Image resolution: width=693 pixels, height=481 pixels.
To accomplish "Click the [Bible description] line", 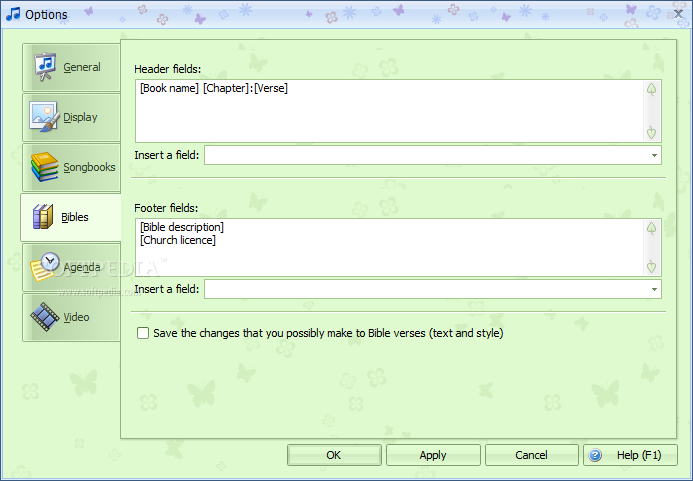I will [182, 227].
